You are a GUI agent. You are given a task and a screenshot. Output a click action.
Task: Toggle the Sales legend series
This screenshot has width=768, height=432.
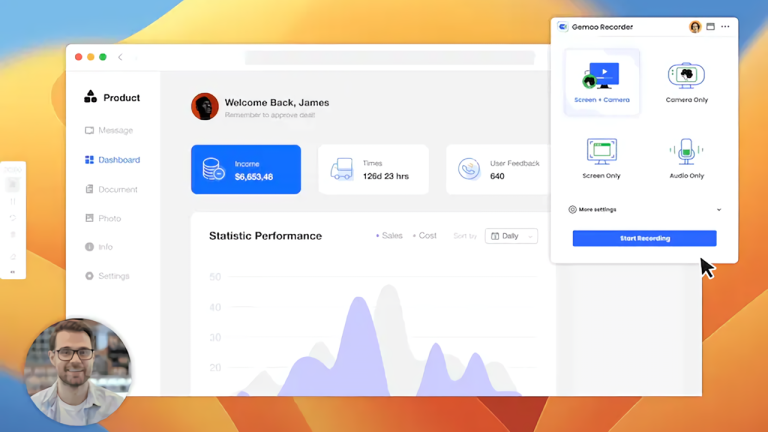pyautogui.click(x=389, y=236)
